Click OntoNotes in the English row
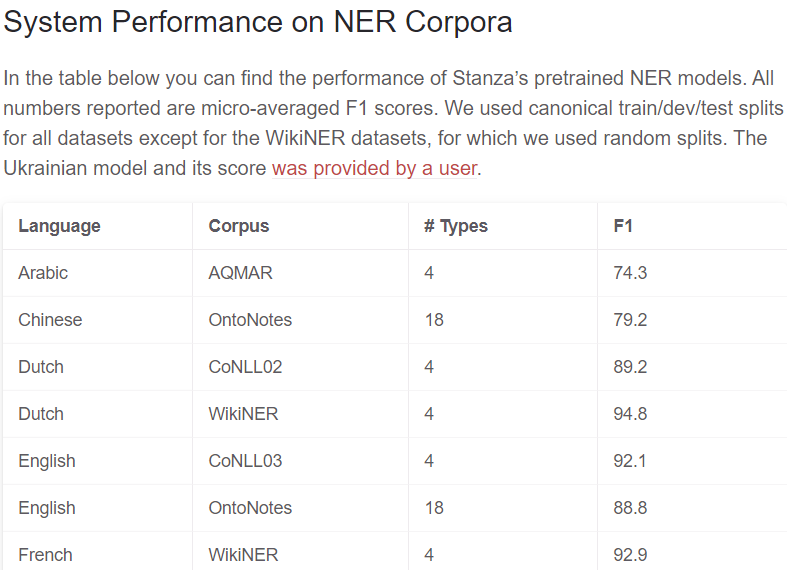 (x=250, y=508)
